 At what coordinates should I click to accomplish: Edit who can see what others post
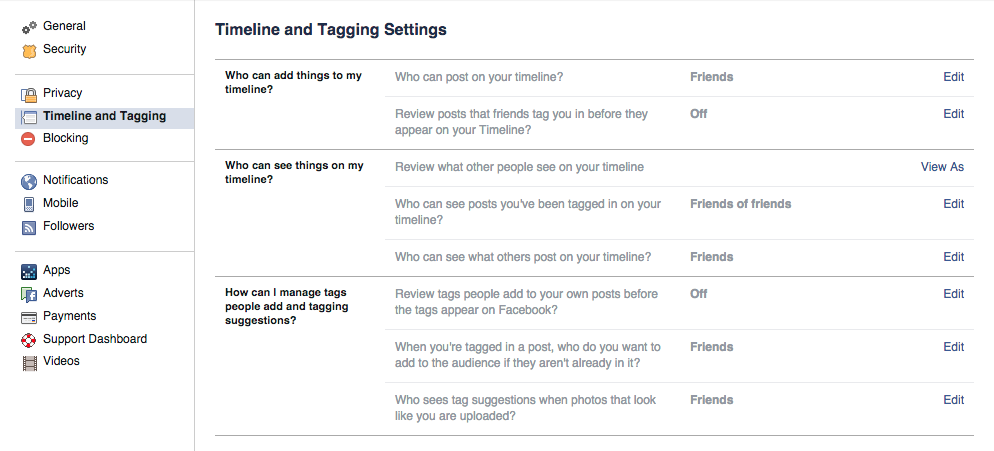pos(953,257)
